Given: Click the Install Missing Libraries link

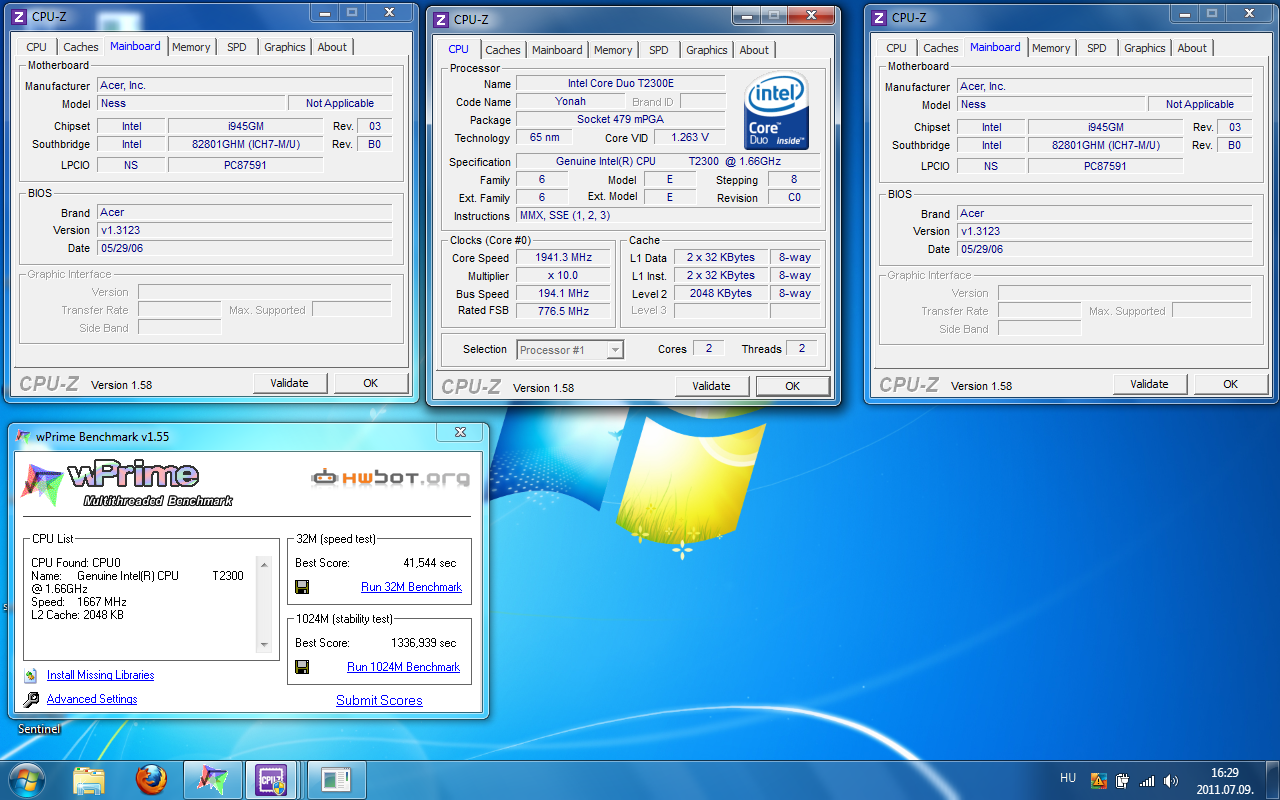Looking at the screenshot, I should (100, 675).
